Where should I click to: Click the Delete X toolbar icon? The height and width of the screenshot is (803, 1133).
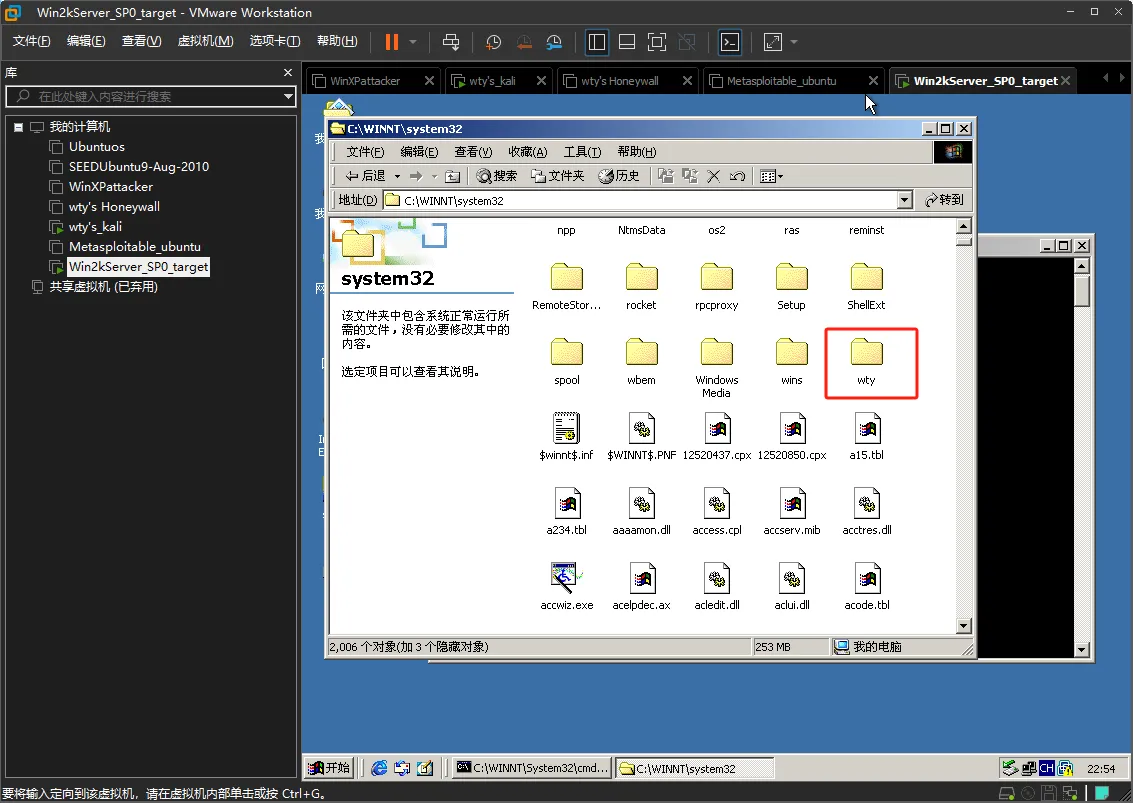(x=713, y=176)
